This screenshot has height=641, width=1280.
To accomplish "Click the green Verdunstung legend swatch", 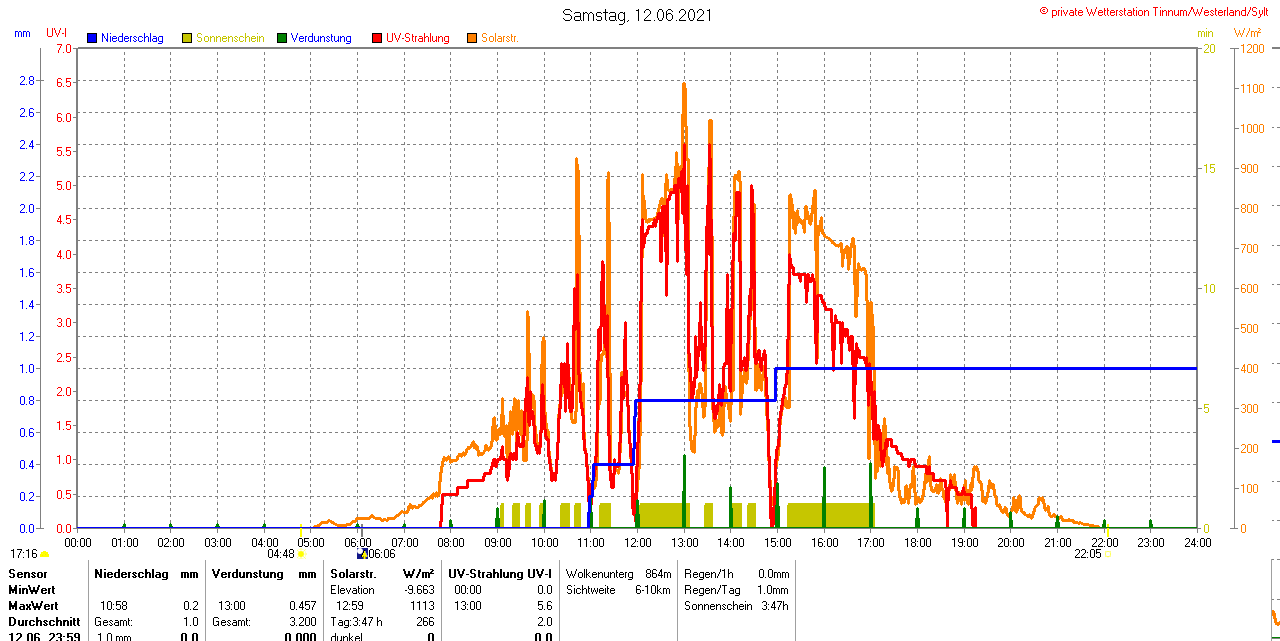I will tap(282, 38).
